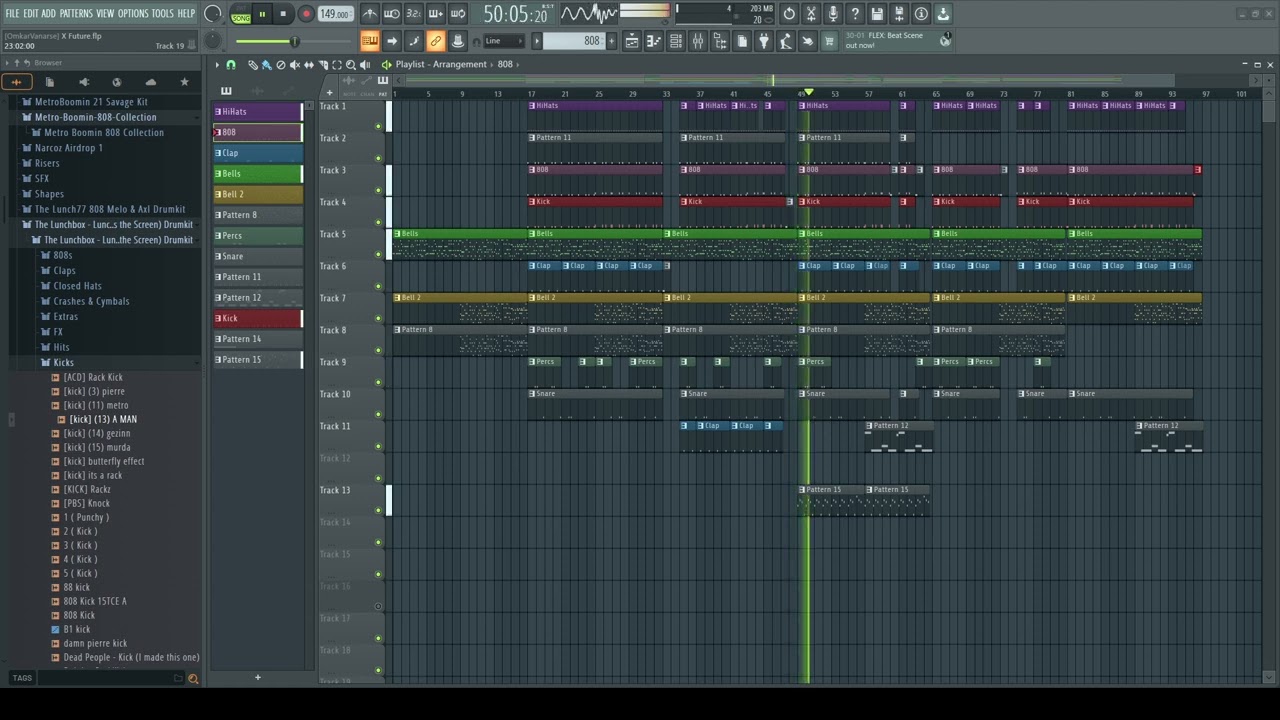Select '[kick] (13) A MAN' sample
This screenshot has width=1280, height=720.
[x=103, y=419]
